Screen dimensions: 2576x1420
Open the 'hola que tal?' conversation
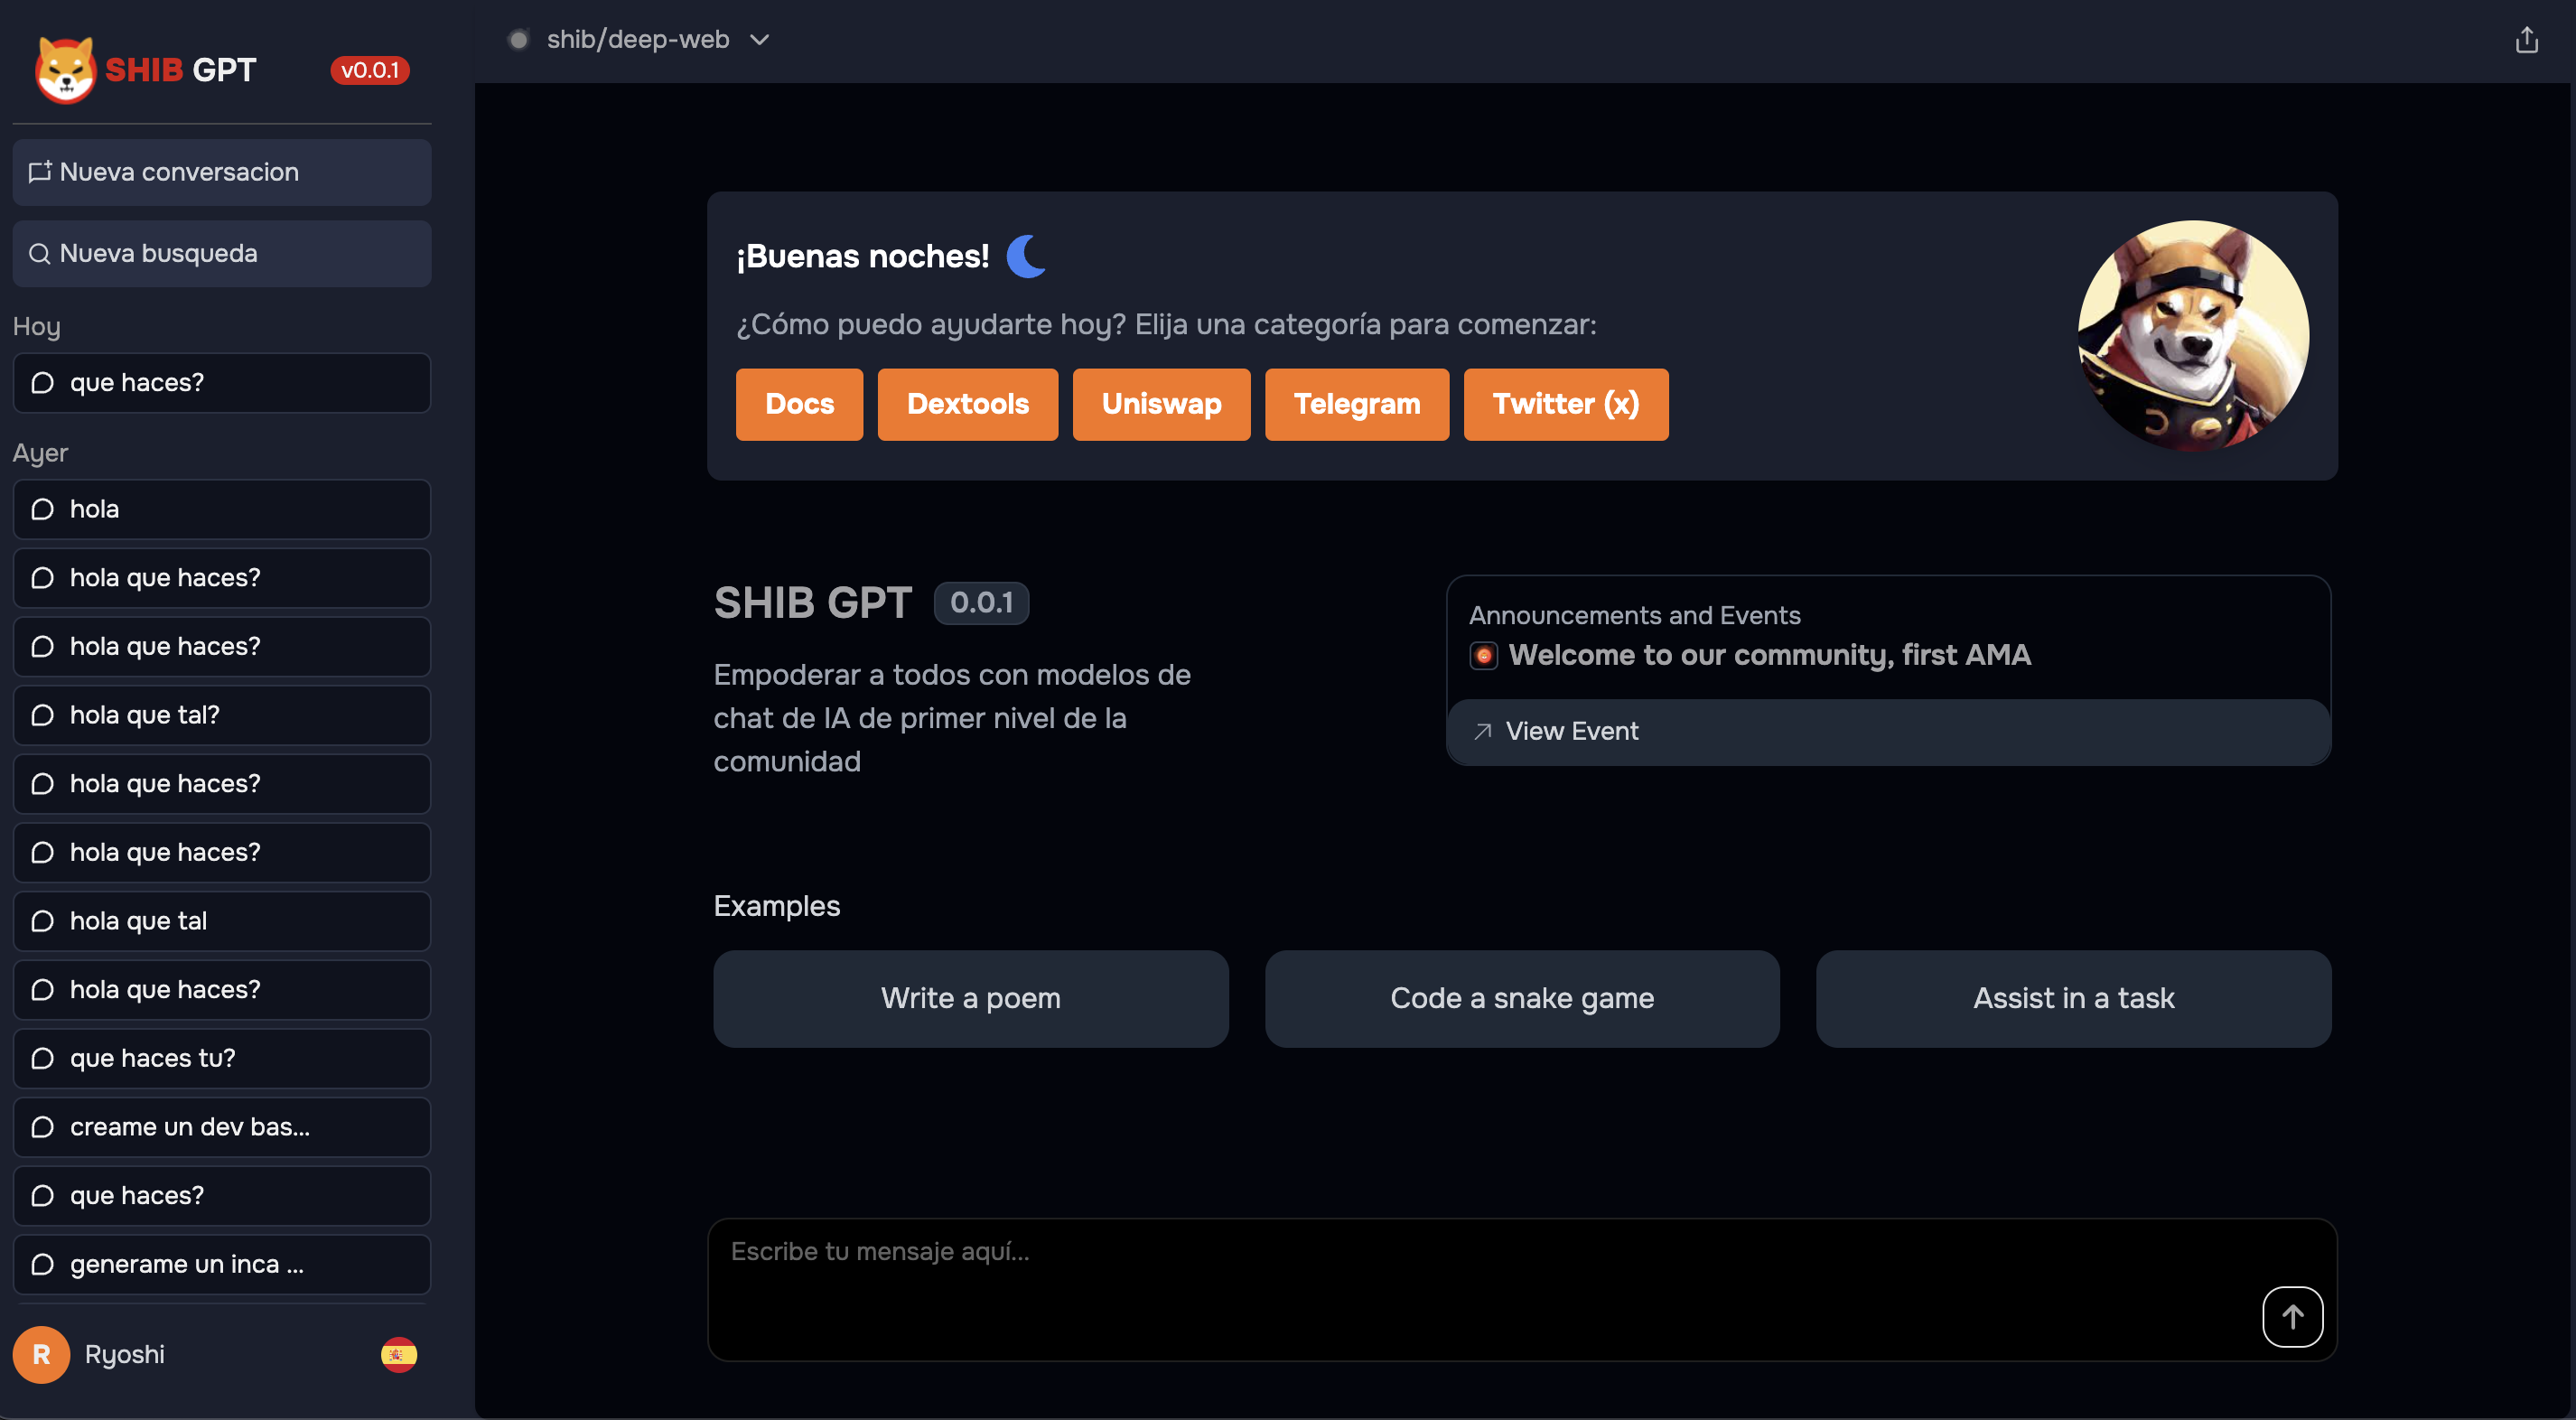click(222, 715)
